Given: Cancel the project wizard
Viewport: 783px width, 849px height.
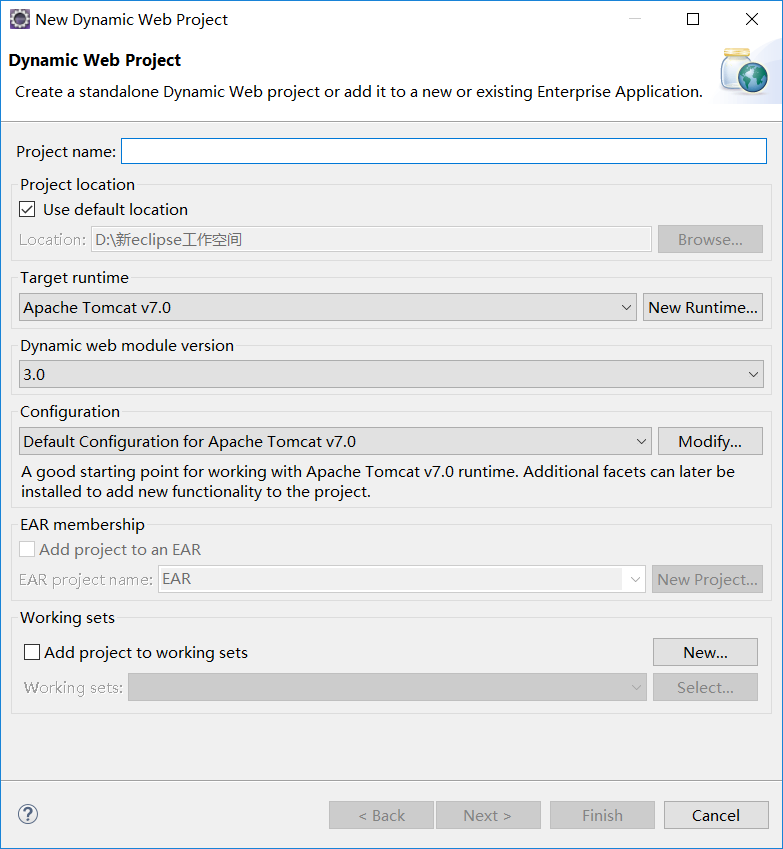Looking at the screenshot, I should pyautogui.click(x=716, y=815).
